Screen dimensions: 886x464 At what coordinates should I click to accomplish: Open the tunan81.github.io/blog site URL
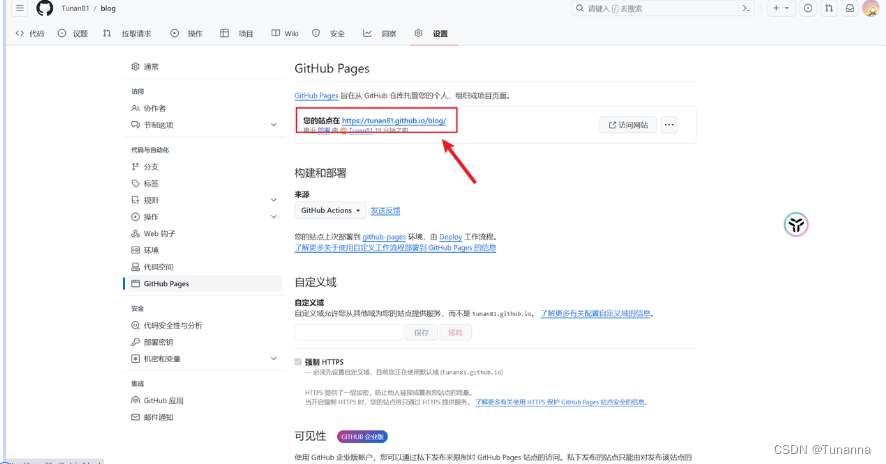394,120
